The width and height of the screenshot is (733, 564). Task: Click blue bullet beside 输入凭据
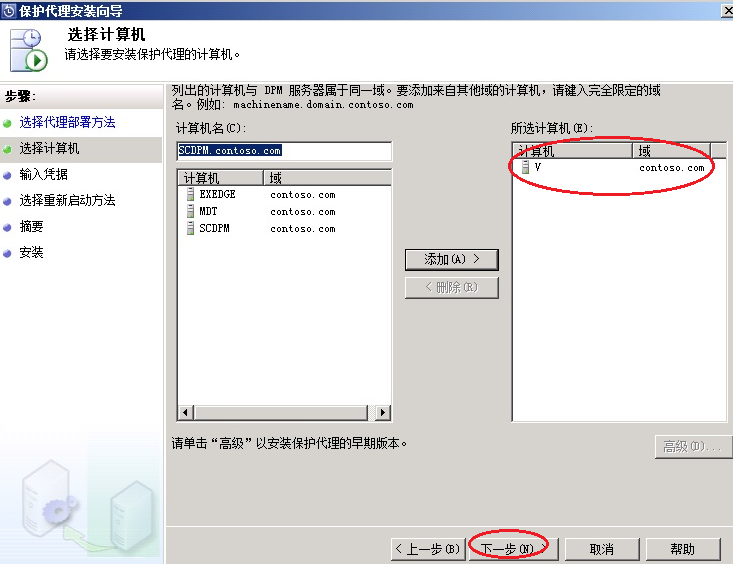point(7,176)
